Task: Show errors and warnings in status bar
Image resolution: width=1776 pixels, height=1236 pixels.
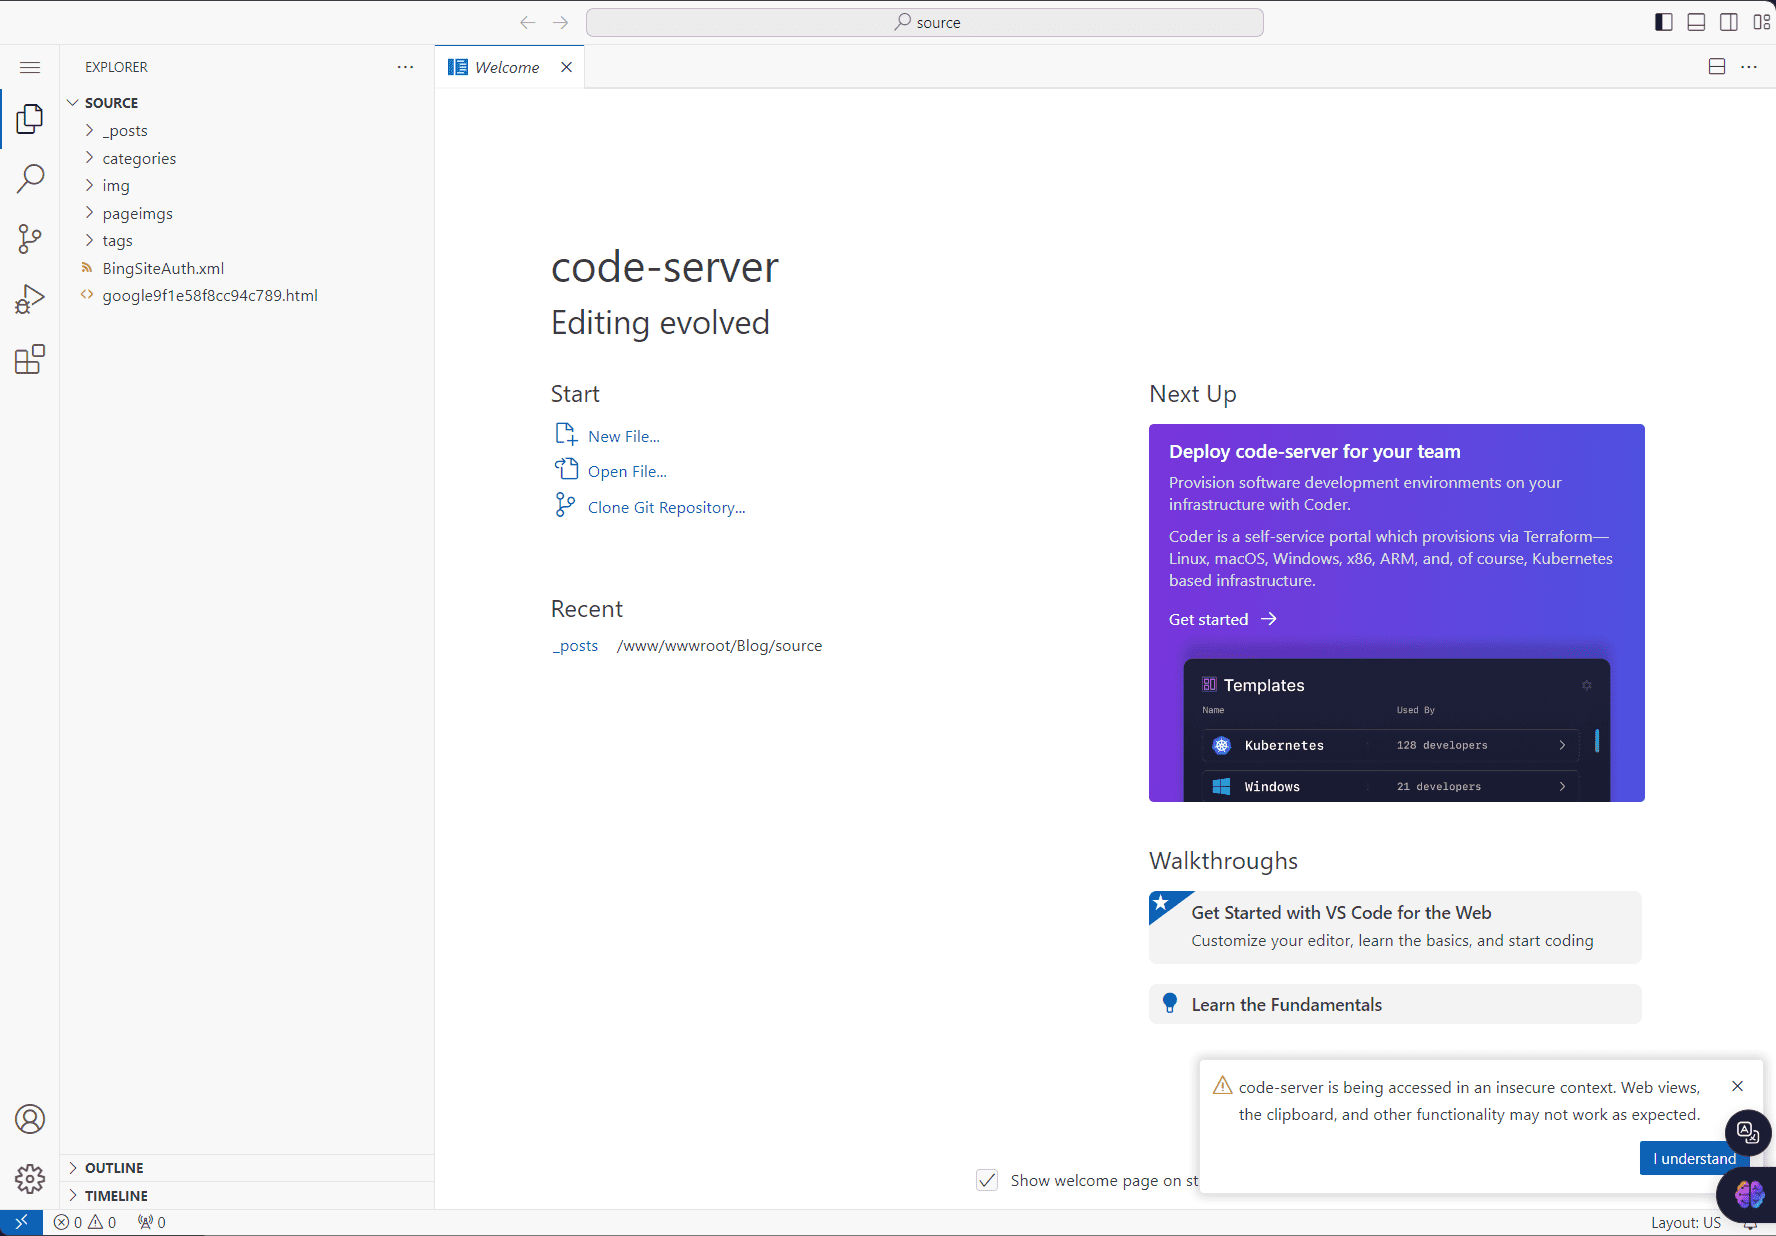Action: pyautogui.click(x=85, y=1222)
